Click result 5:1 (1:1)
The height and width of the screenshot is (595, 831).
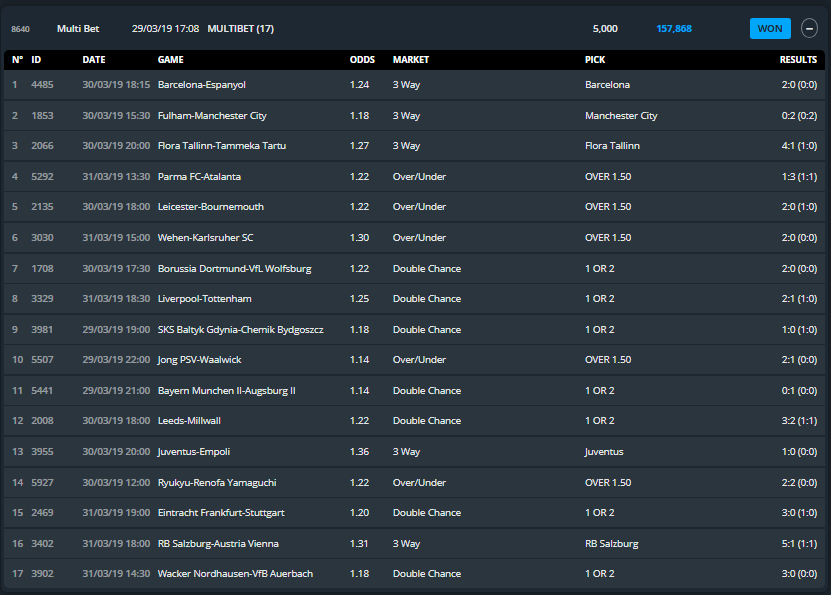(799, 544)
